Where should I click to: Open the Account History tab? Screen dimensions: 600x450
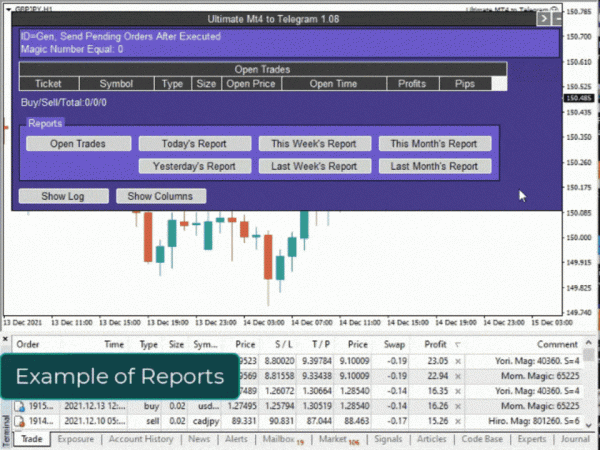[141, 439]
